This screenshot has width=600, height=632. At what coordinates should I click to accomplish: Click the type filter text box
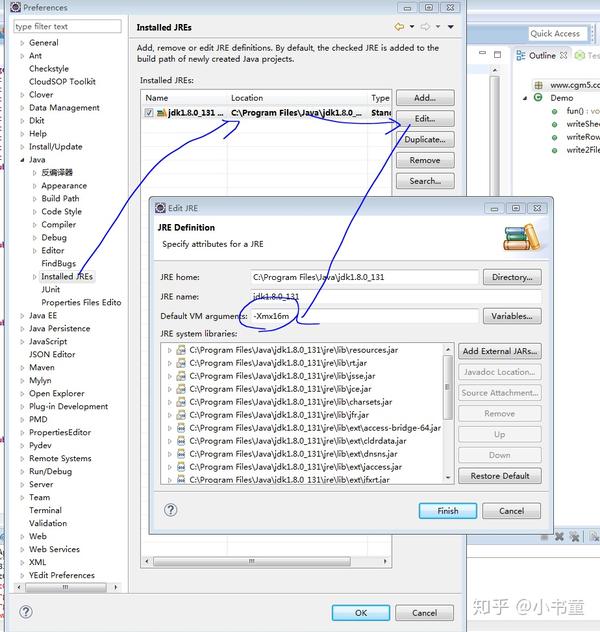(x=67, y=27)
